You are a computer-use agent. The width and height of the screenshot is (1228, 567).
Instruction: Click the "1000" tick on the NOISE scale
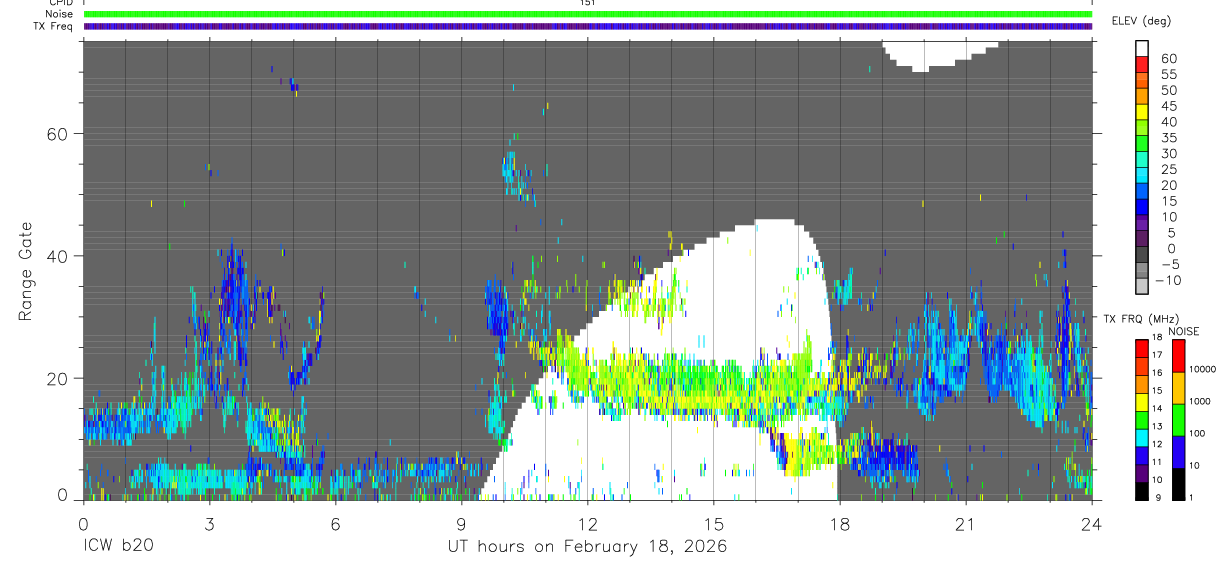click(1200, 401)
